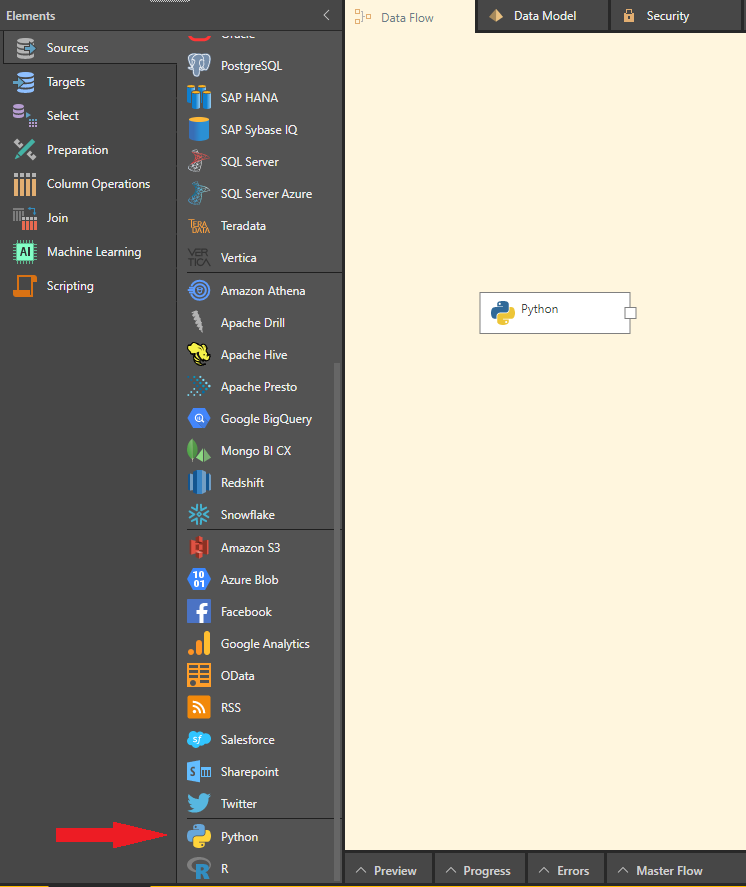Open the Select category
The image size is (746, 887).
(90, 116)
